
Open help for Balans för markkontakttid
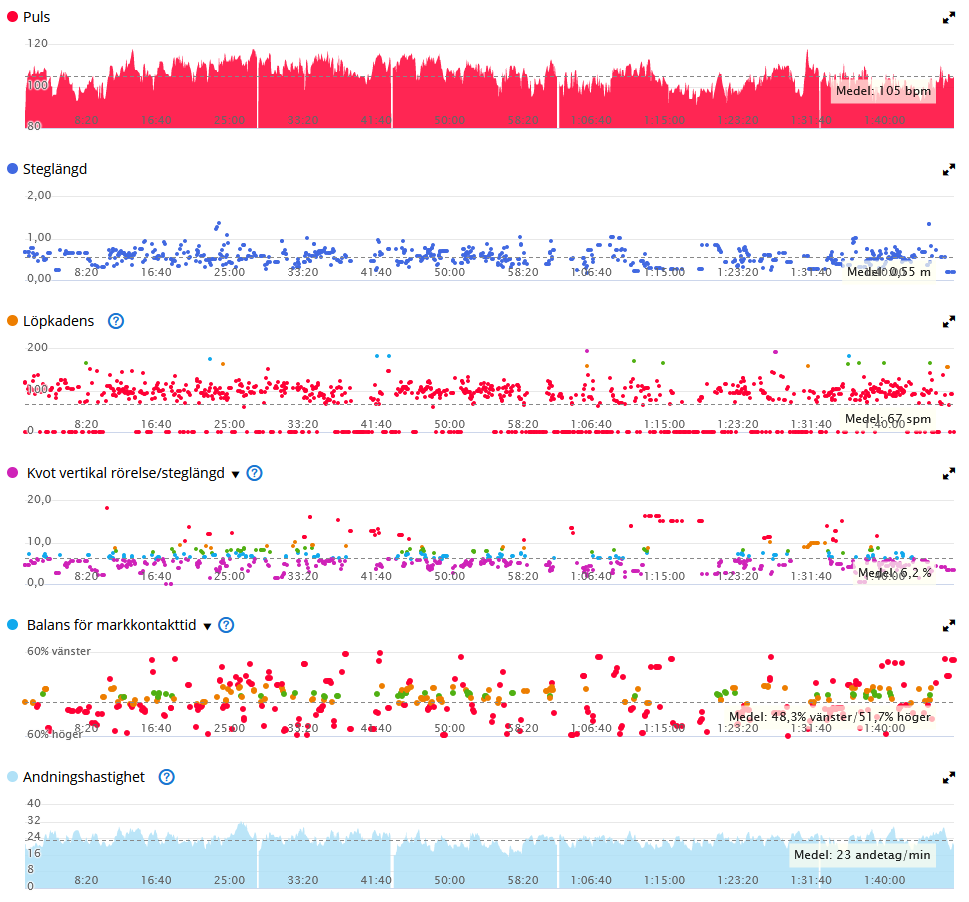[226, 625]
